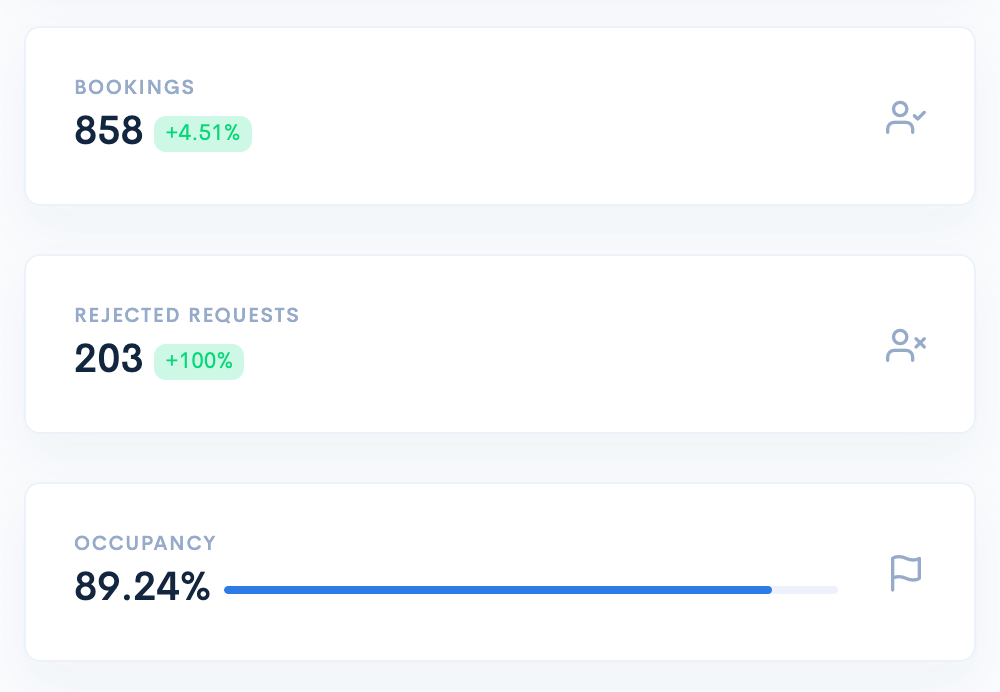This screenshot has height=692, width=1000.
Task: Click the 858 bookings total
Action: click(108, 131)
